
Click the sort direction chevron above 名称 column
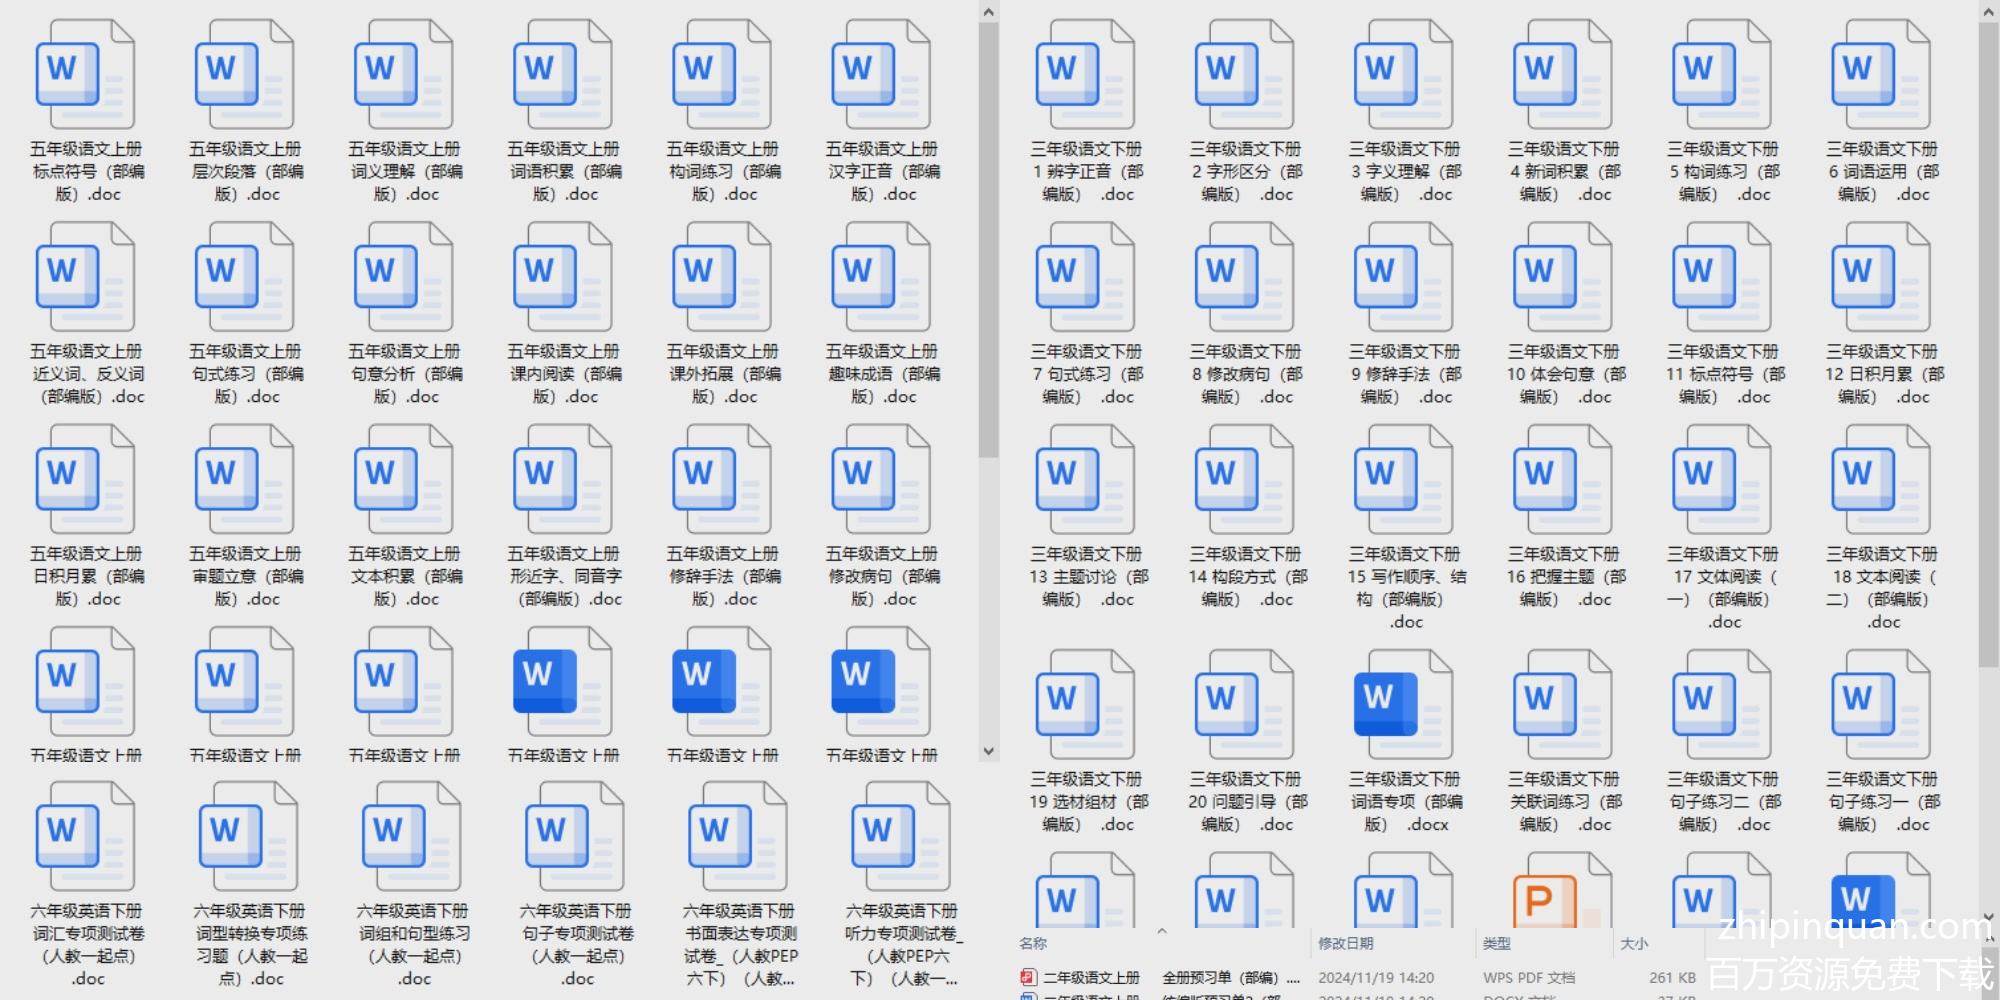click(x=1161, y=931)
